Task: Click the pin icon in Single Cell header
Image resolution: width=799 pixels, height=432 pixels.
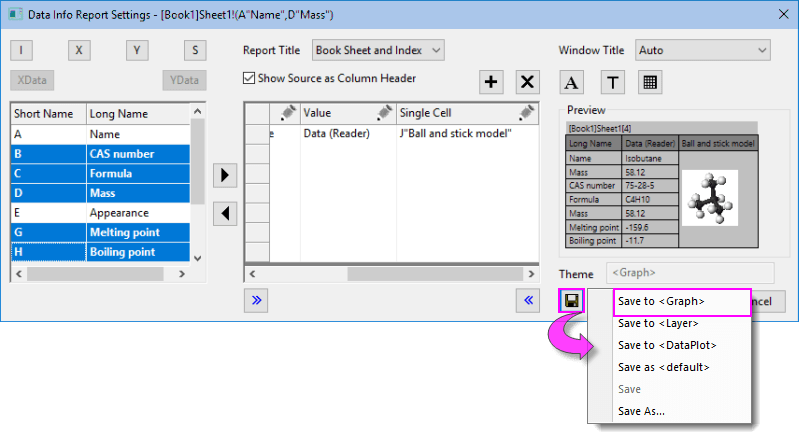Action: point(526,113)
